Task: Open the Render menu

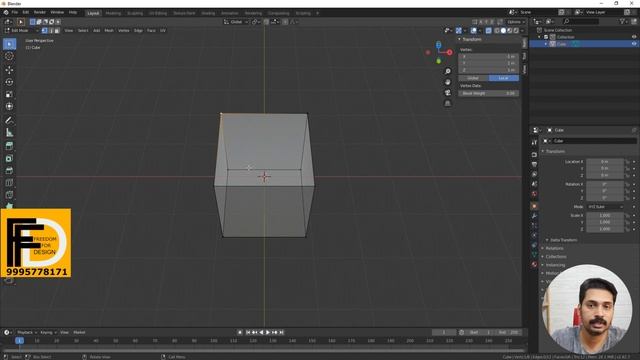Action: click(x=40, y=13)
